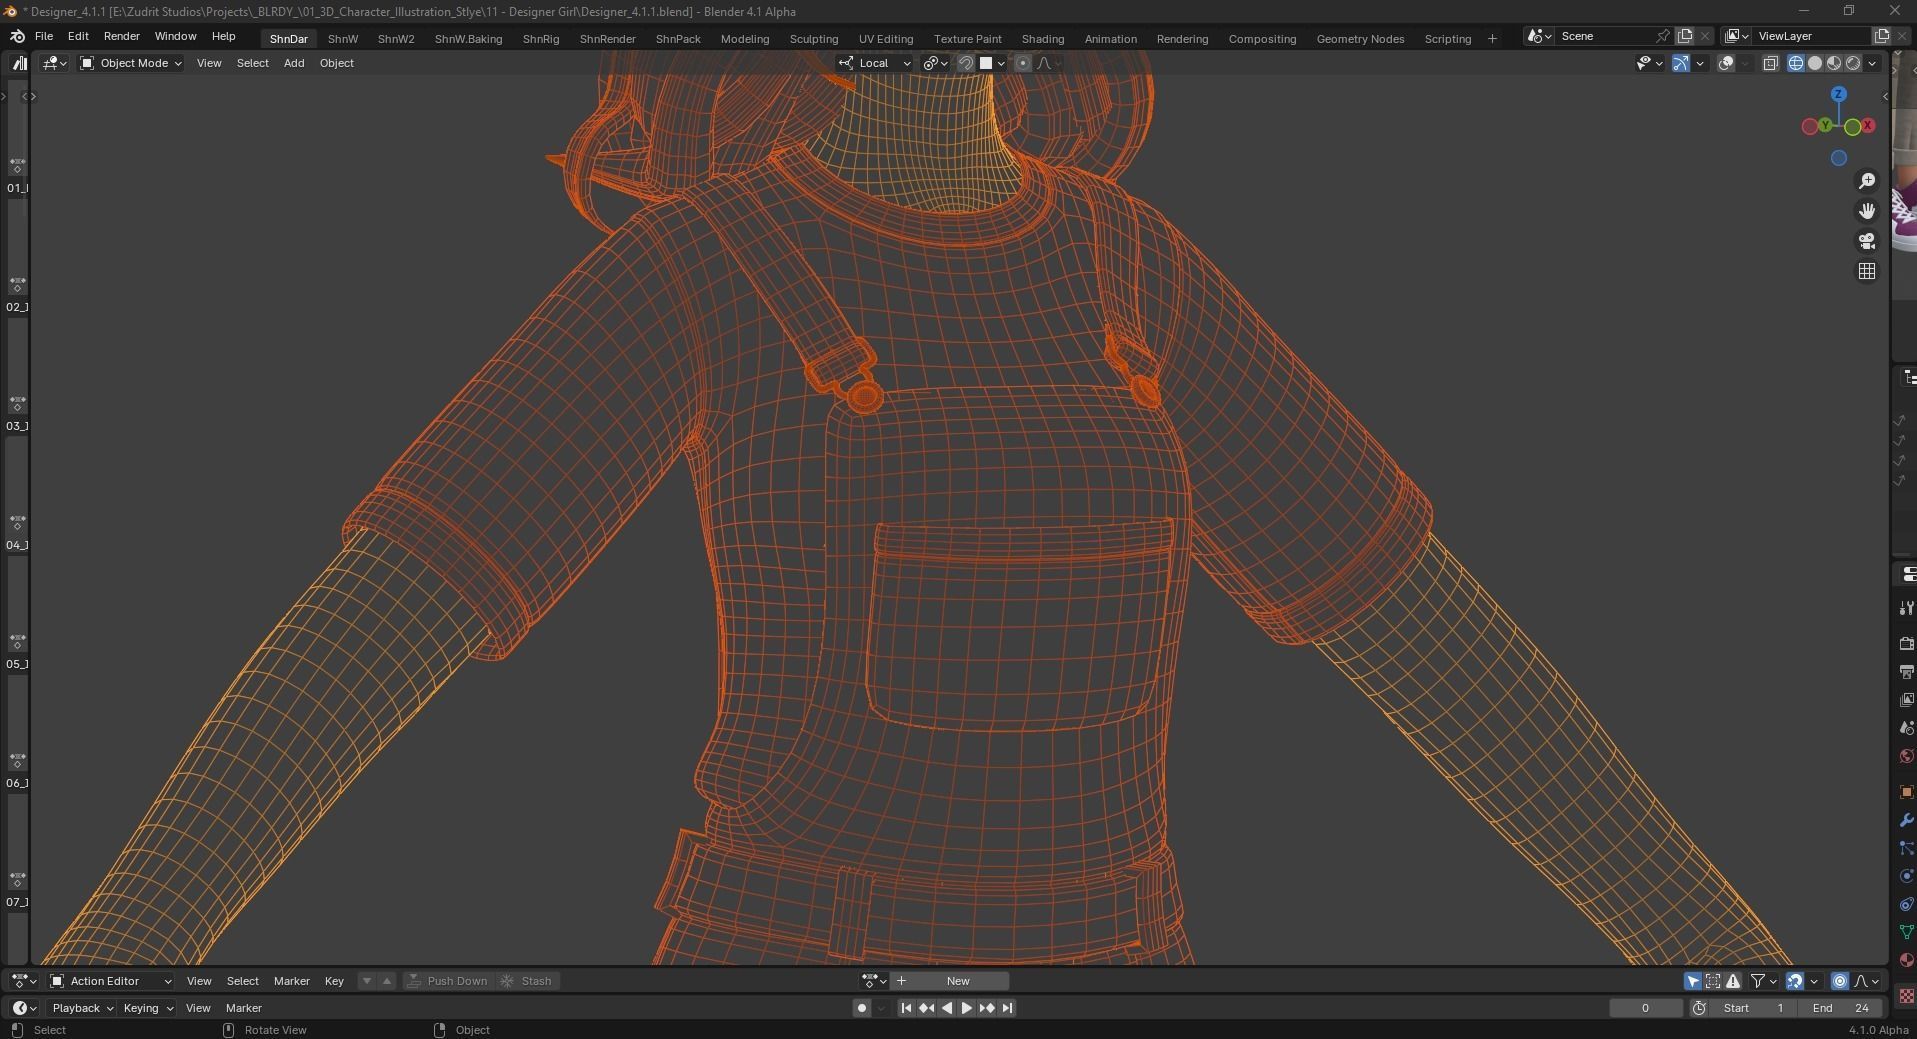Screen dimensions: 1917x1039
Task: Toggle X-ray display in viewport
Action: pyautogui.click(x=1770, y=63)
